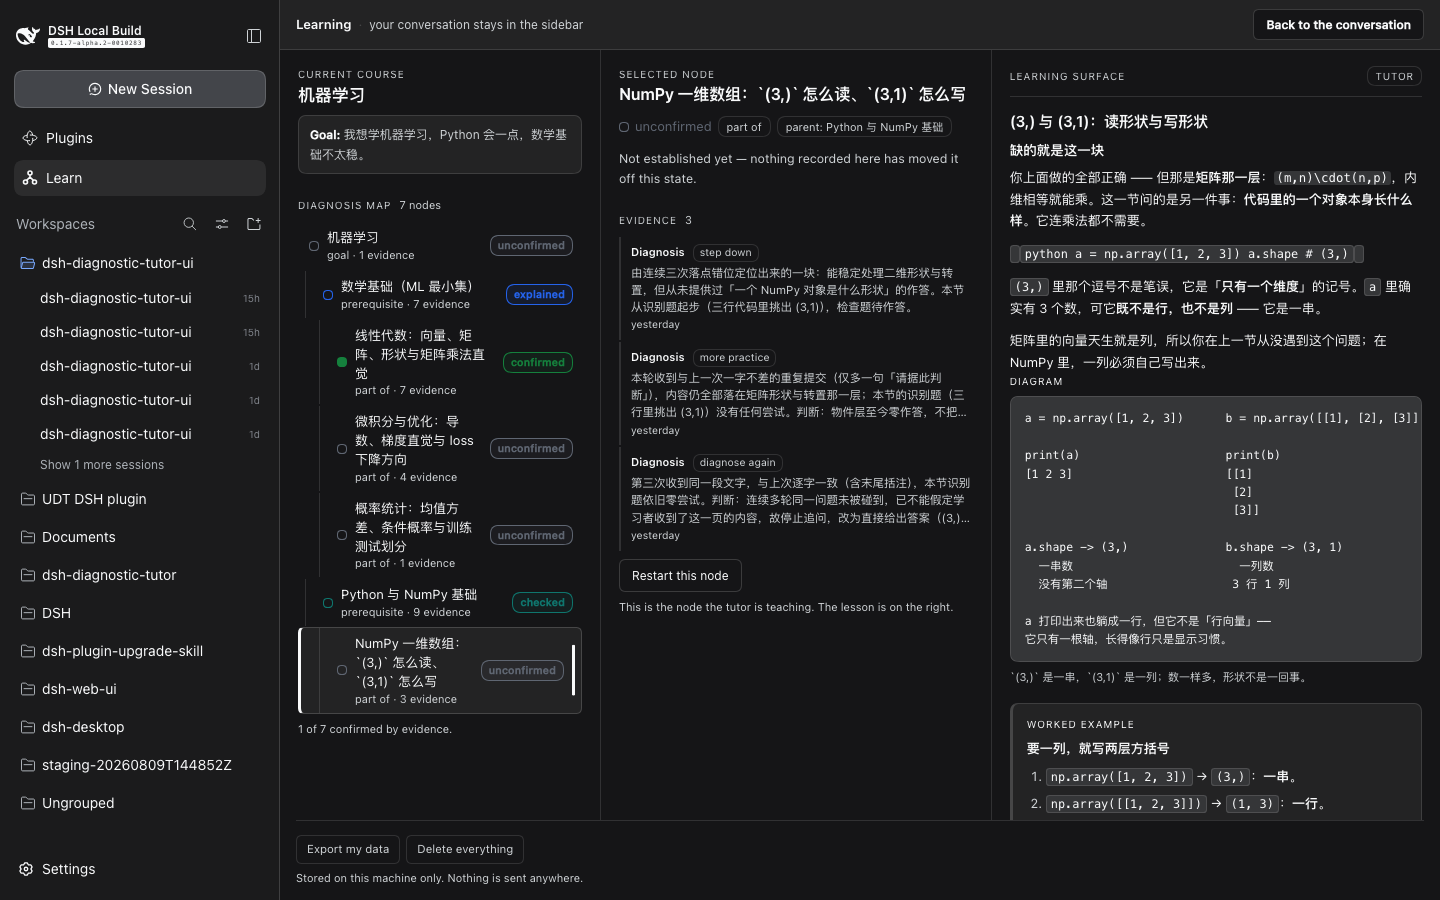
Task: Click the DSH Local Build logo
Action: [28, 36]
